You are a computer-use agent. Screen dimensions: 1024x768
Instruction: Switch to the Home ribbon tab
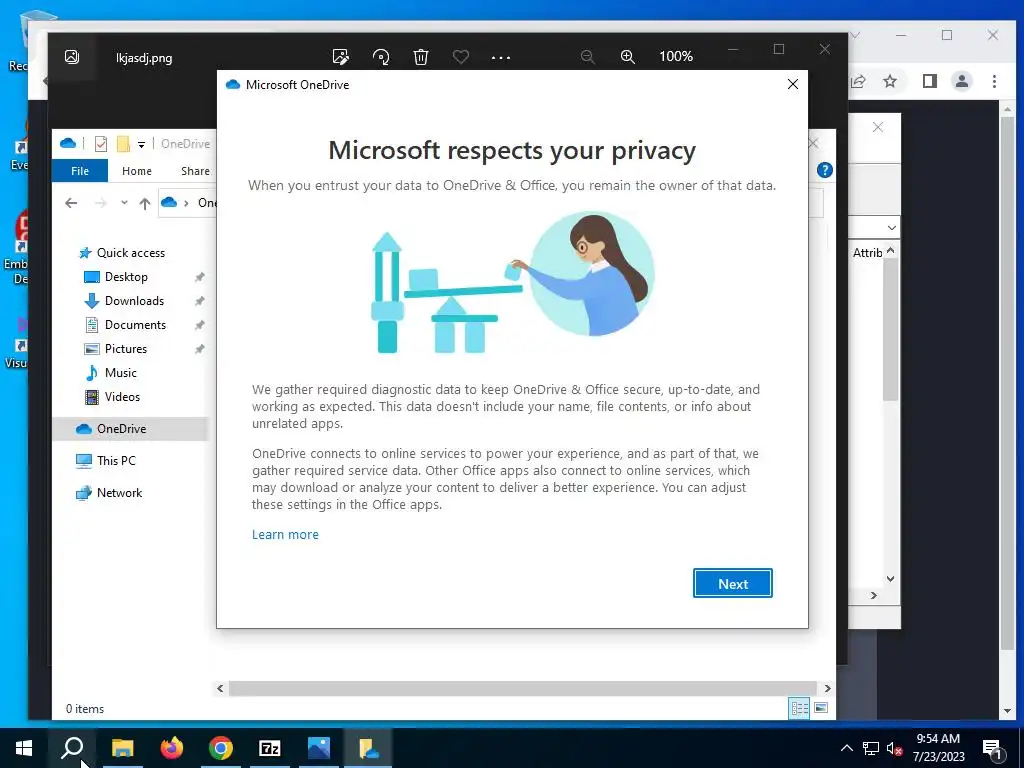[136, 170]
